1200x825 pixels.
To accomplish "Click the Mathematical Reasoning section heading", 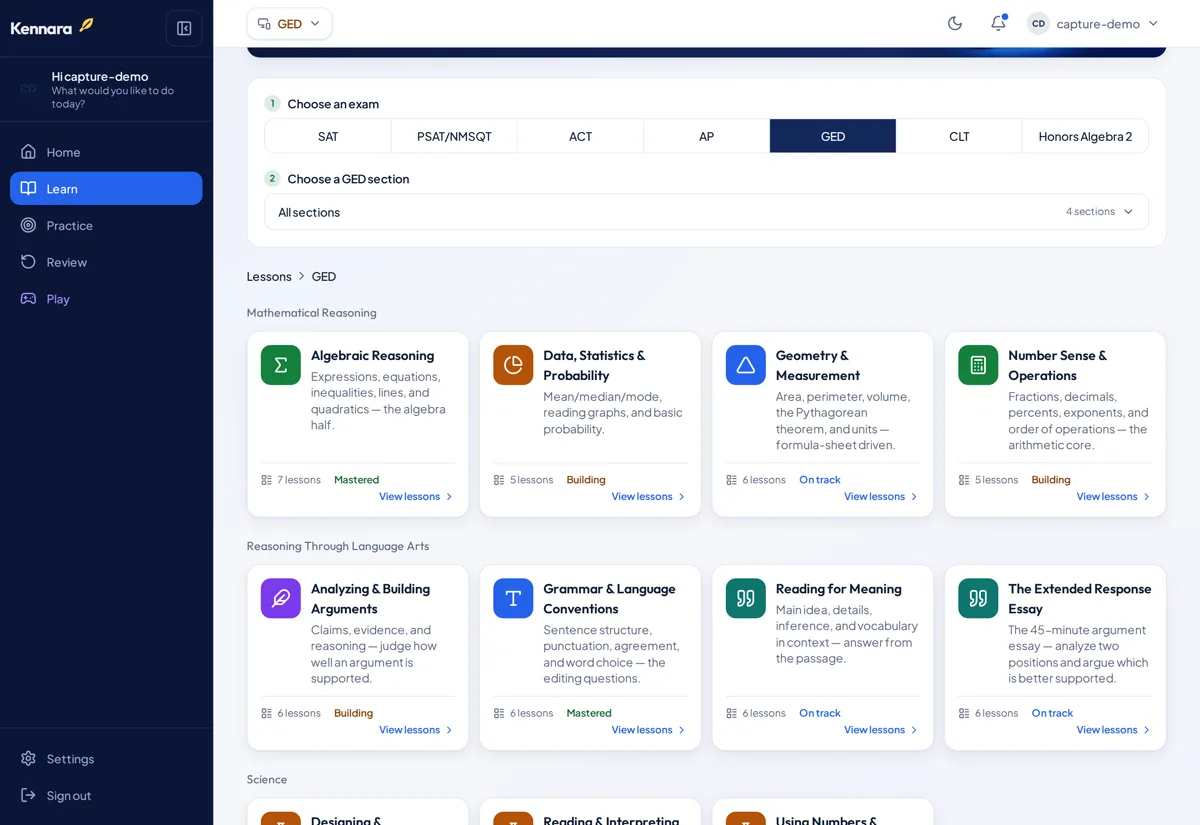I will (312, 313).
